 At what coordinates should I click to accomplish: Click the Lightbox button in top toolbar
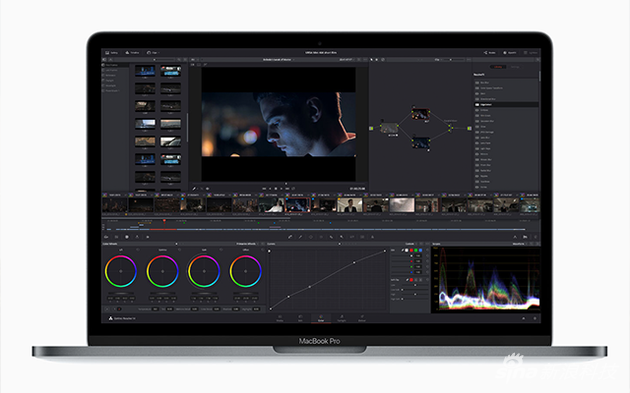tap(531, 53)
